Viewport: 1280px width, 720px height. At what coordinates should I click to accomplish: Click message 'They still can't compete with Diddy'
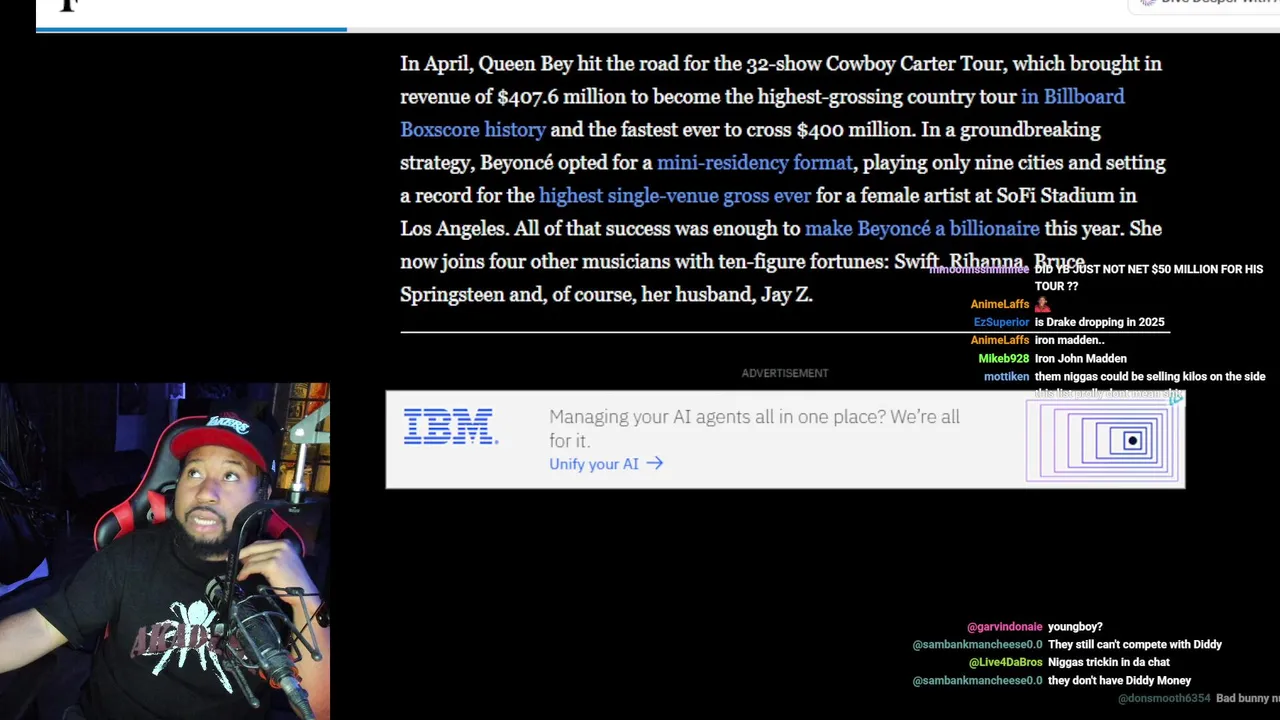pos(1135,644)
